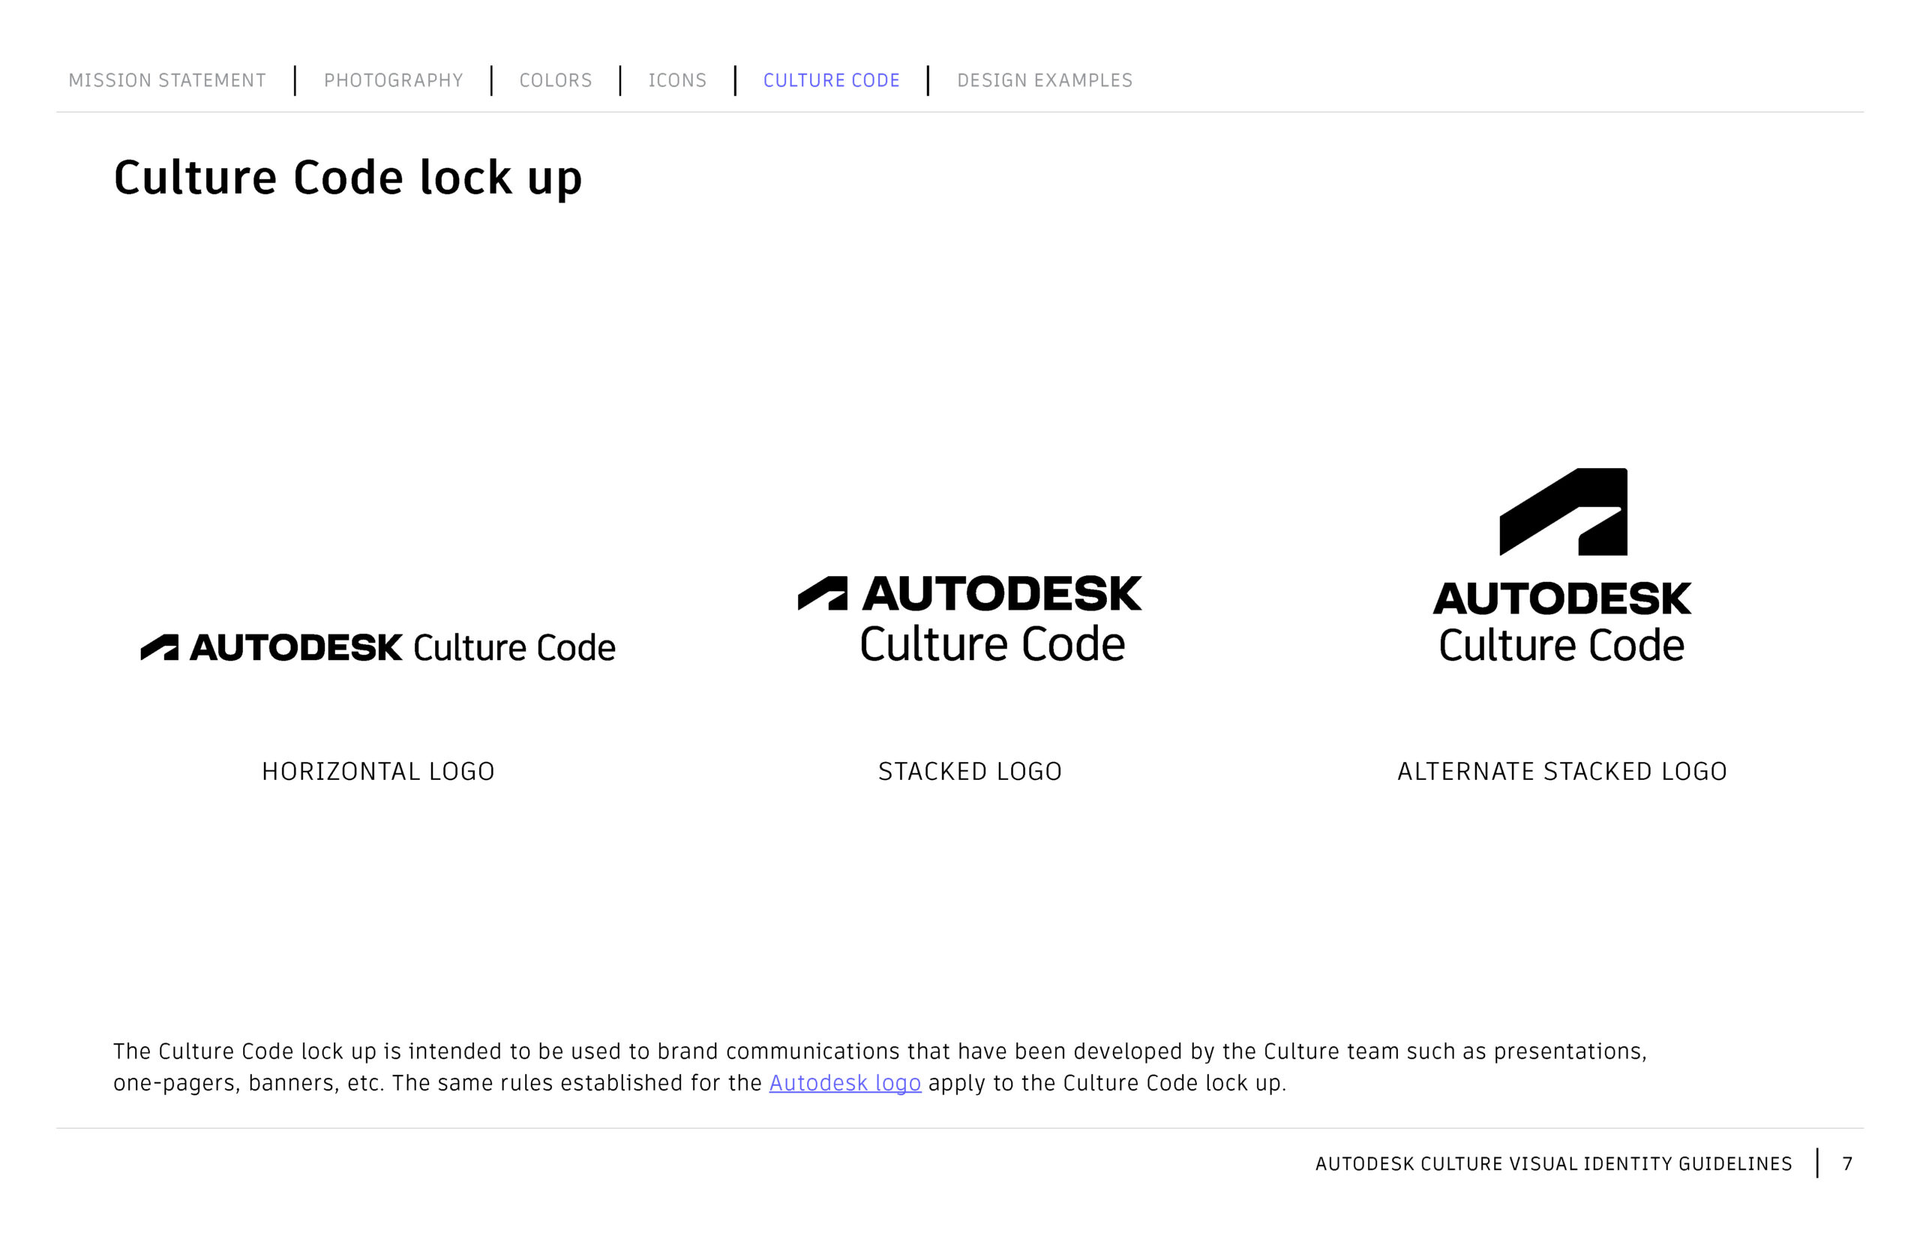Image resolution: width=1920 pixels, height=1242 pixels.
Task: Click the AUTODESK wordmark in the horizontal logo
Action: click(296, 648)
